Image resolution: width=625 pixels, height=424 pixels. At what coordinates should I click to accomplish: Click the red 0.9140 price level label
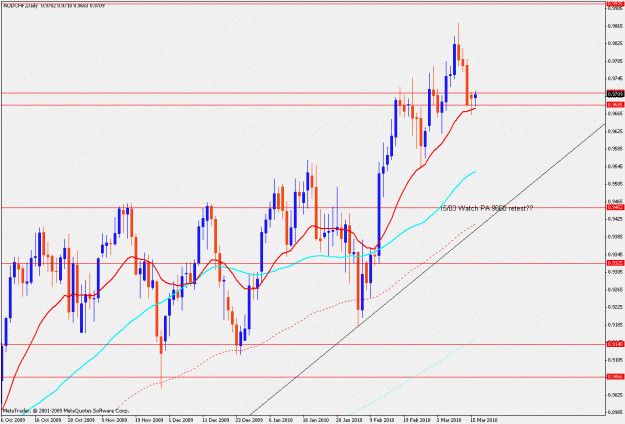pyautogui.click(x=615, y=344)
